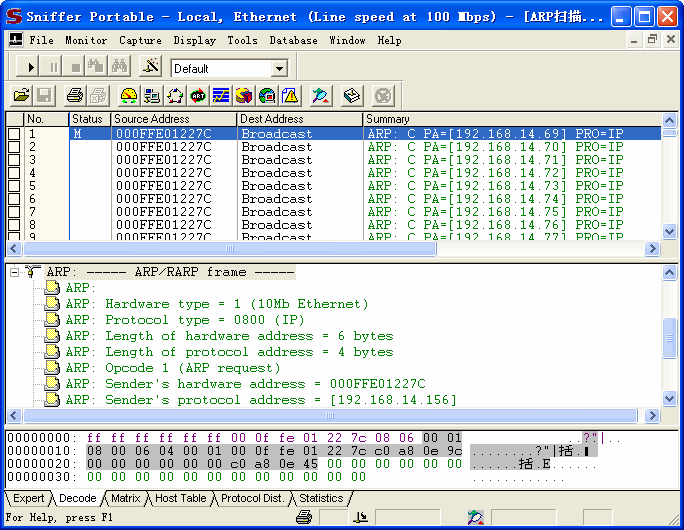Click the status bar capture filter icon
Image resolution: width=684 pixels, height=530 pixels.
(475, 517)
